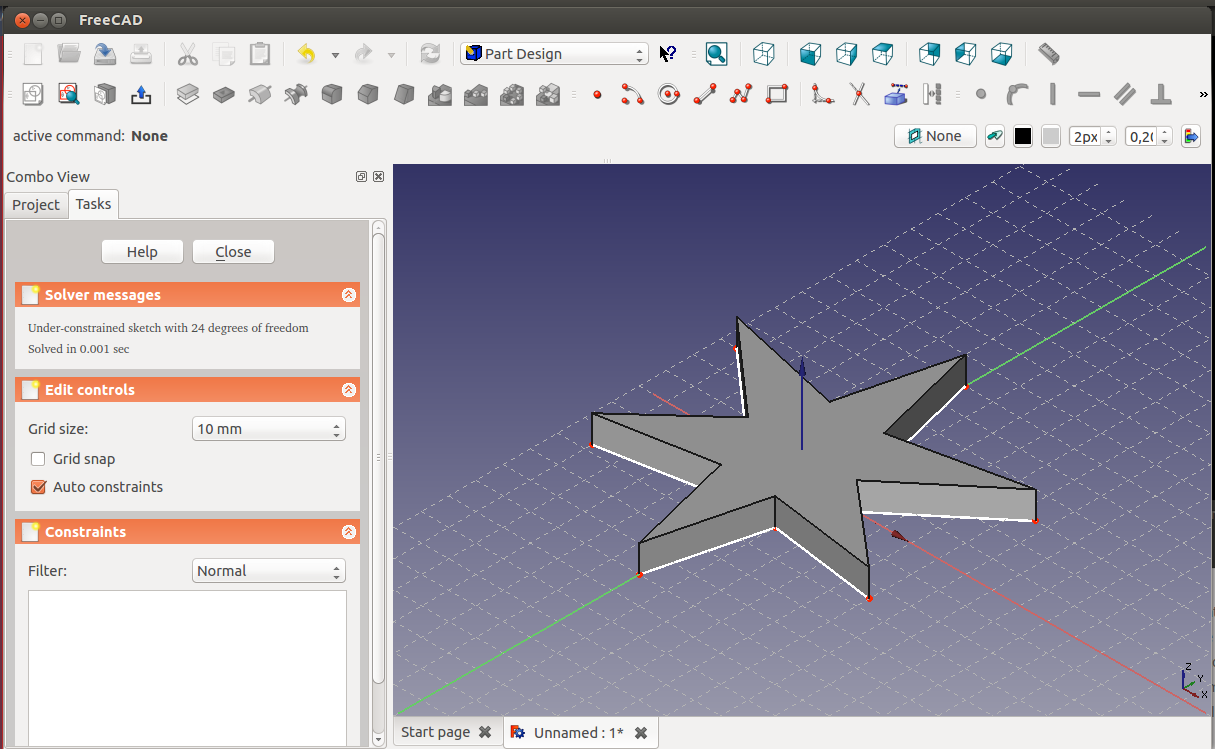Collapse the Solver messages section
This screenshot has height=749, width=1215.
pos(348,295)
